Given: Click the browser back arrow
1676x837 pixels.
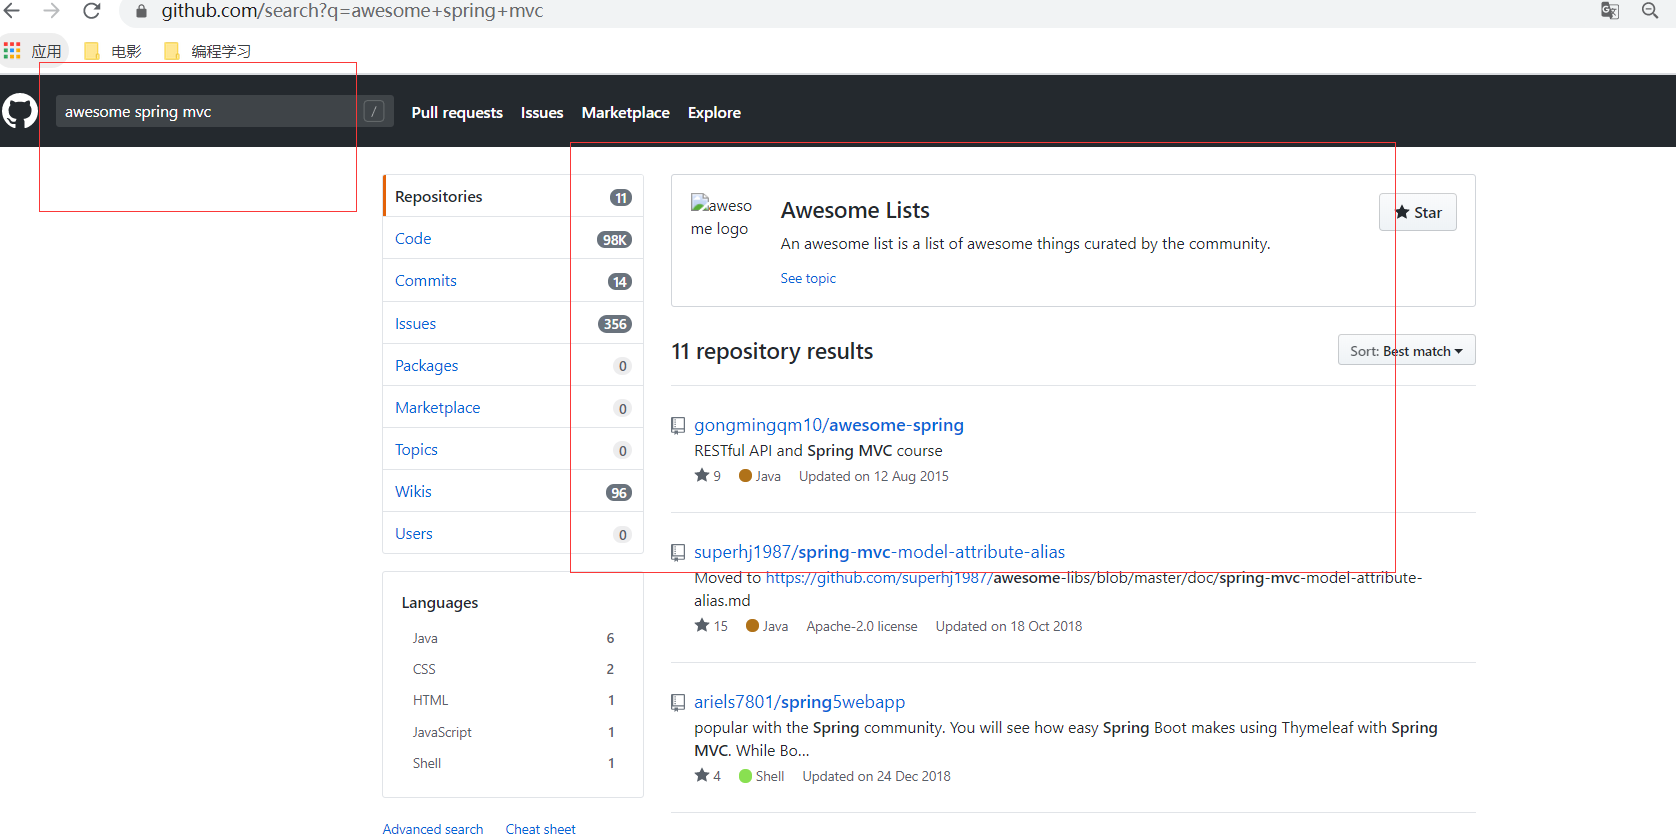Looking at the screenshot, I should 12,11.
